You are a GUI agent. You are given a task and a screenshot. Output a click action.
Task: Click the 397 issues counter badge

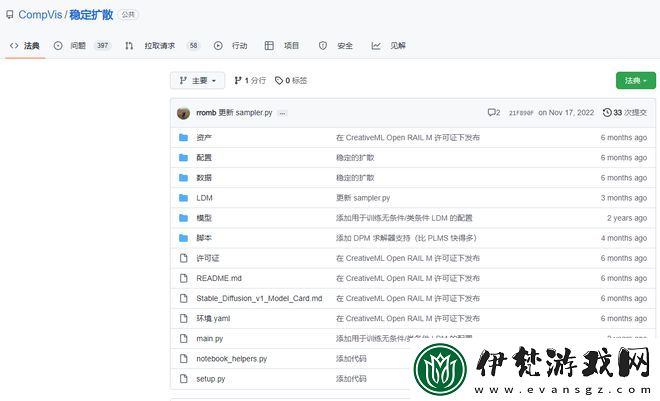pyautogui.click(x=102, y=45)
